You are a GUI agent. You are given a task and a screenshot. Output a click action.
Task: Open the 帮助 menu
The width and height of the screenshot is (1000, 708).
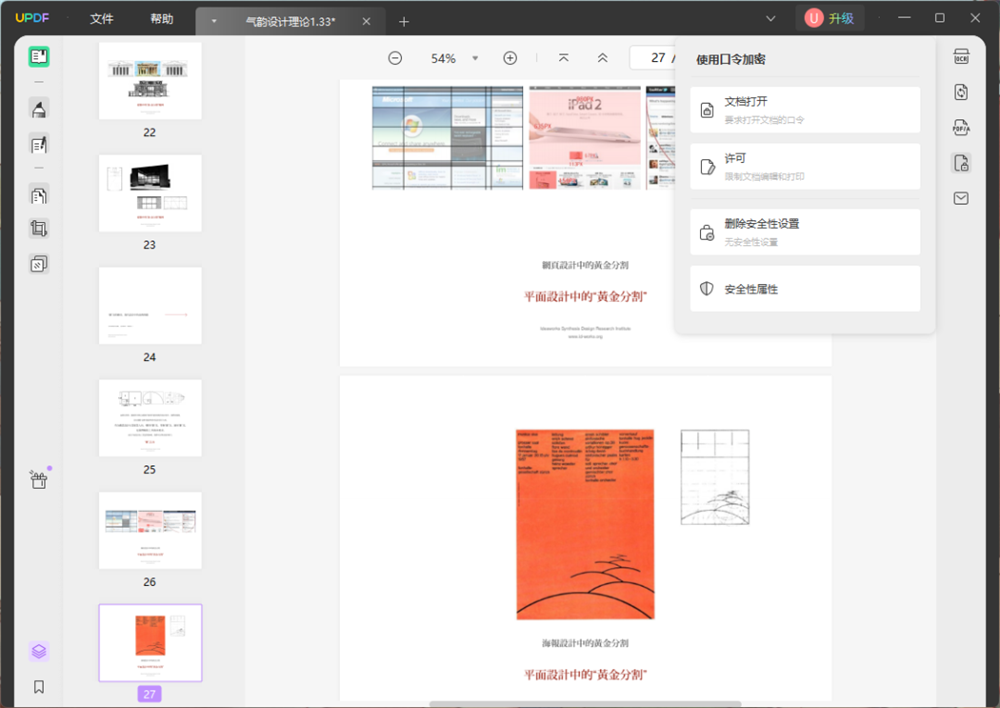tap(161, 19)
